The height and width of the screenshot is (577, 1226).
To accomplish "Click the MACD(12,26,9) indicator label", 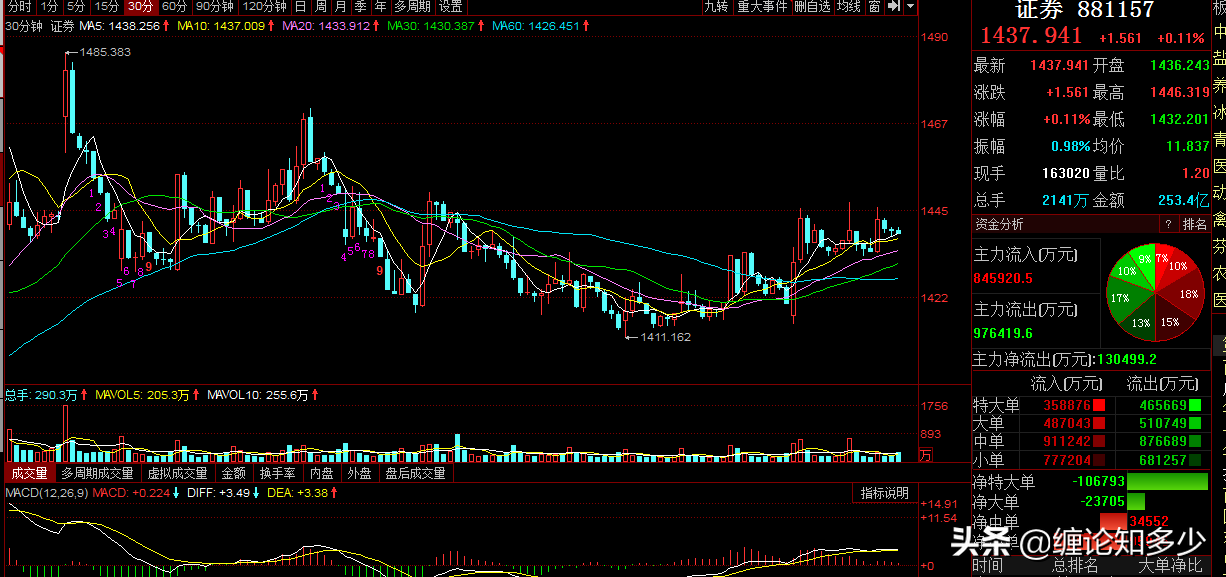I will point(45,493).
